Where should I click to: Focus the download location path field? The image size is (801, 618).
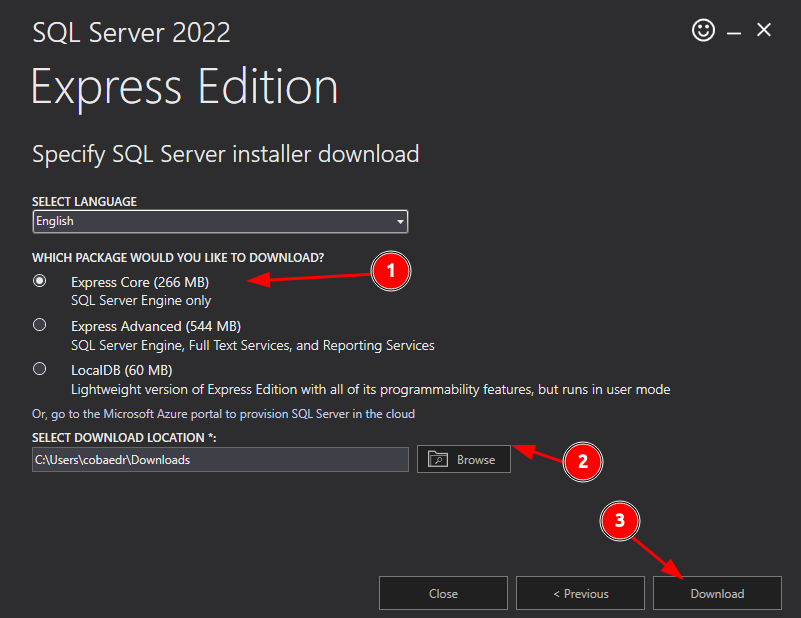[x=220, y=459]
